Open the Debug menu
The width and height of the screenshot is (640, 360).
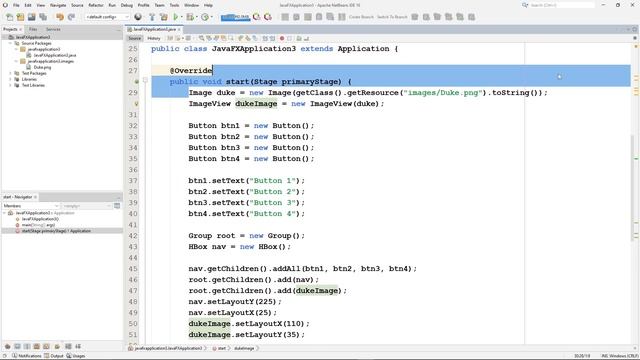[127, 5]
